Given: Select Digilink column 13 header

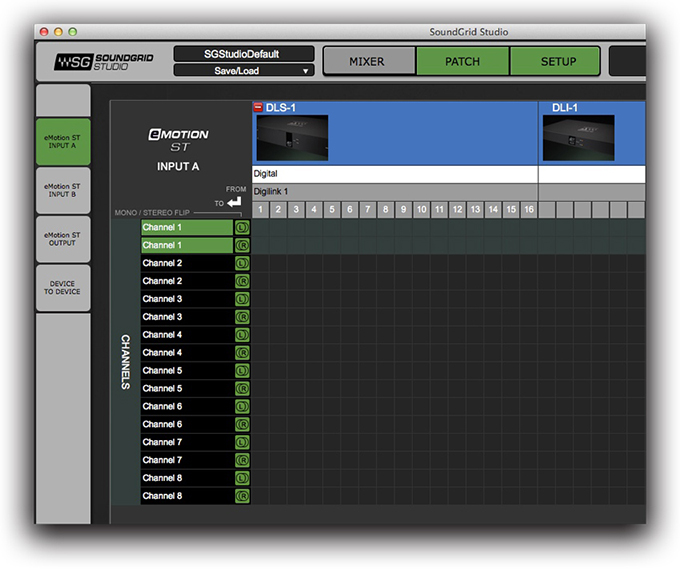Looking at the screenshot, I should click(x=475, y=210).
